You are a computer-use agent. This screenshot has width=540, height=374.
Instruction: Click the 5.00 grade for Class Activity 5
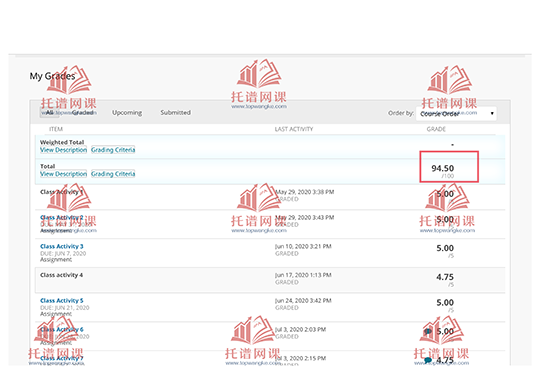pos(445,303)
